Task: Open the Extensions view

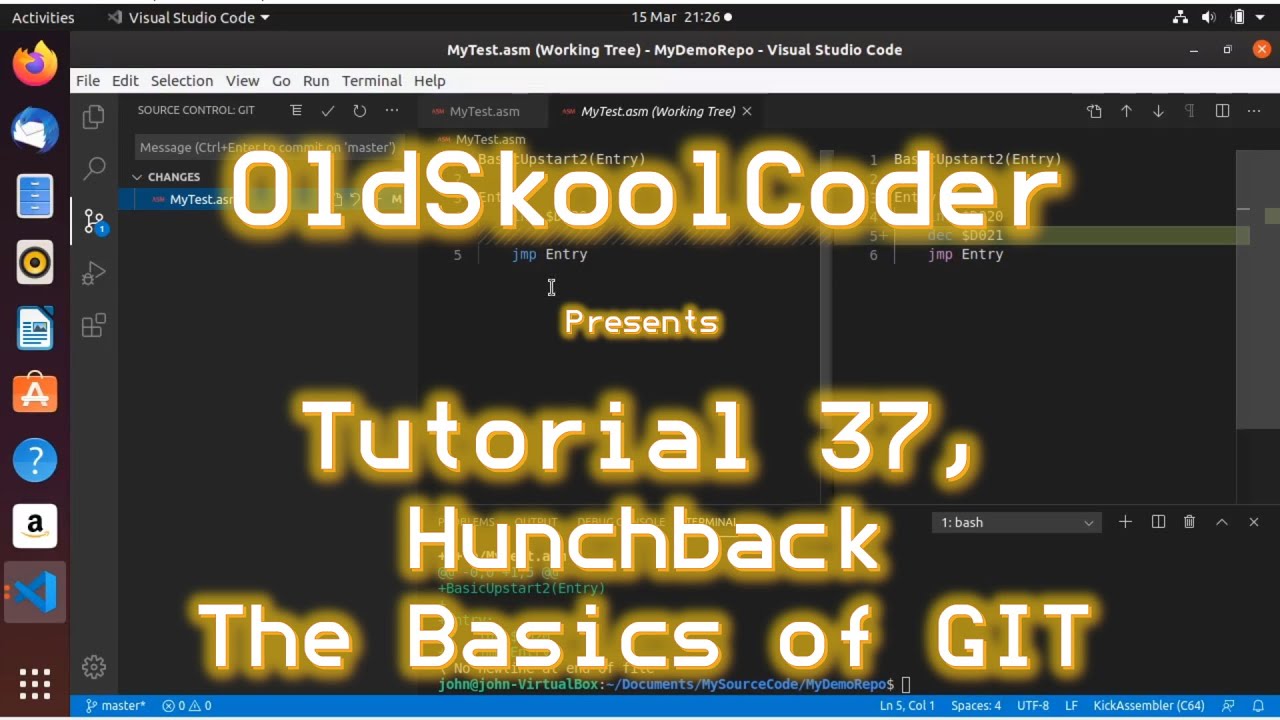Action: (x=94, y=325)
